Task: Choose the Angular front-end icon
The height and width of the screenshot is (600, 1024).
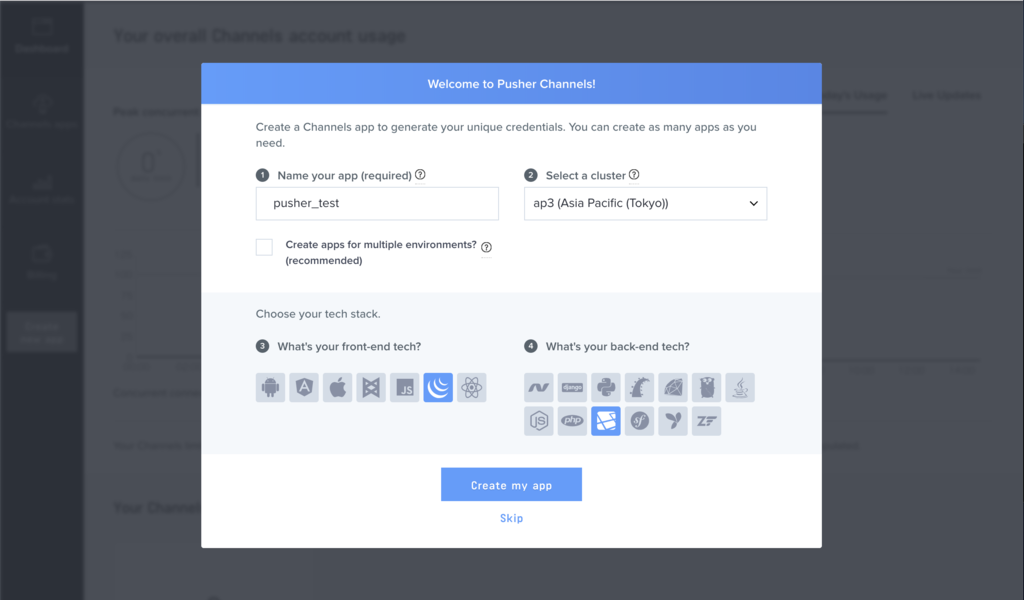Action: coord(304,388)
